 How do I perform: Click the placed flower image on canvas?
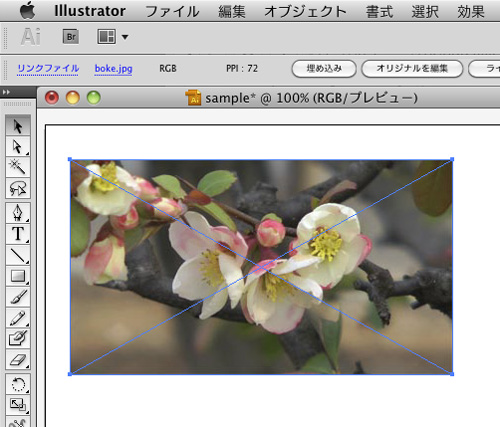[261, 267]
